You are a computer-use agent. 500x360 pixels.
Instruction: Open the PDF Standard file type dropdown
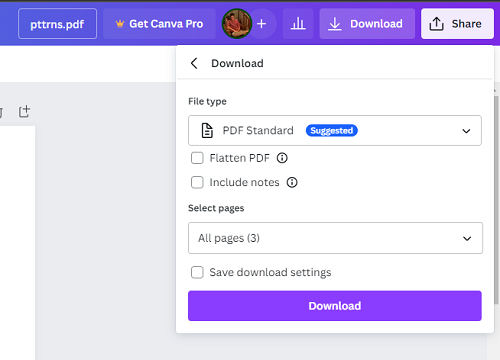335,130
